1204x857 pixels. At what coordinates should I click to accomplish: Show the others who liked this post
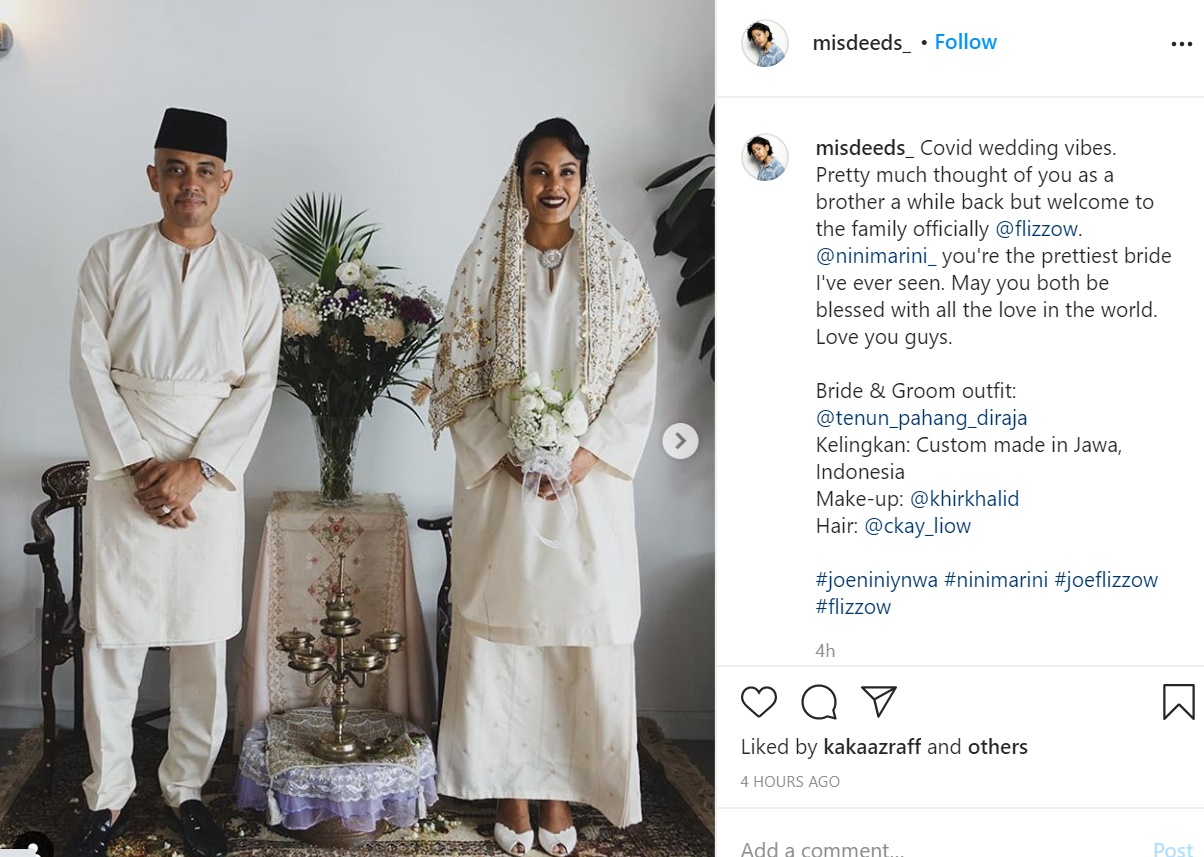(997, 747)
